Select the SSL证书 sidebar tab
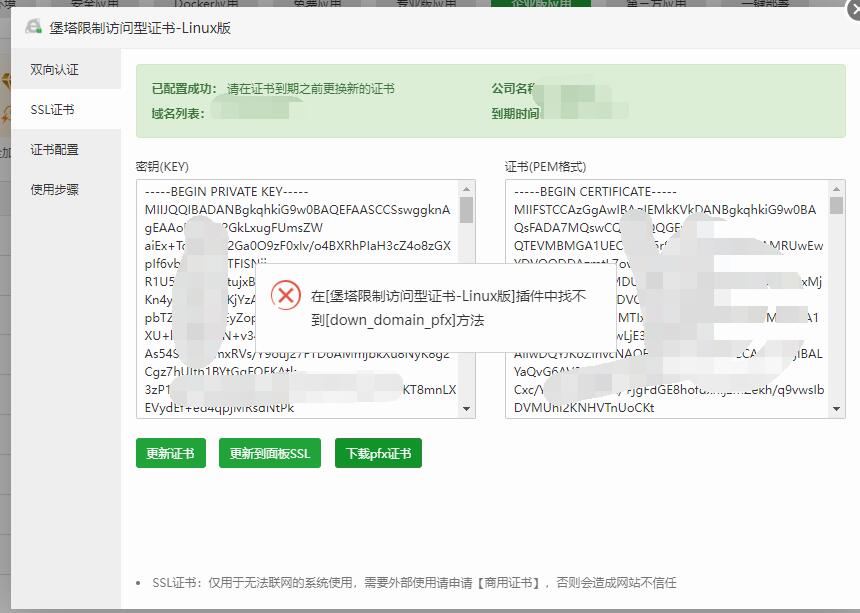Screen dimensions: 860x613 pos(66,110)
